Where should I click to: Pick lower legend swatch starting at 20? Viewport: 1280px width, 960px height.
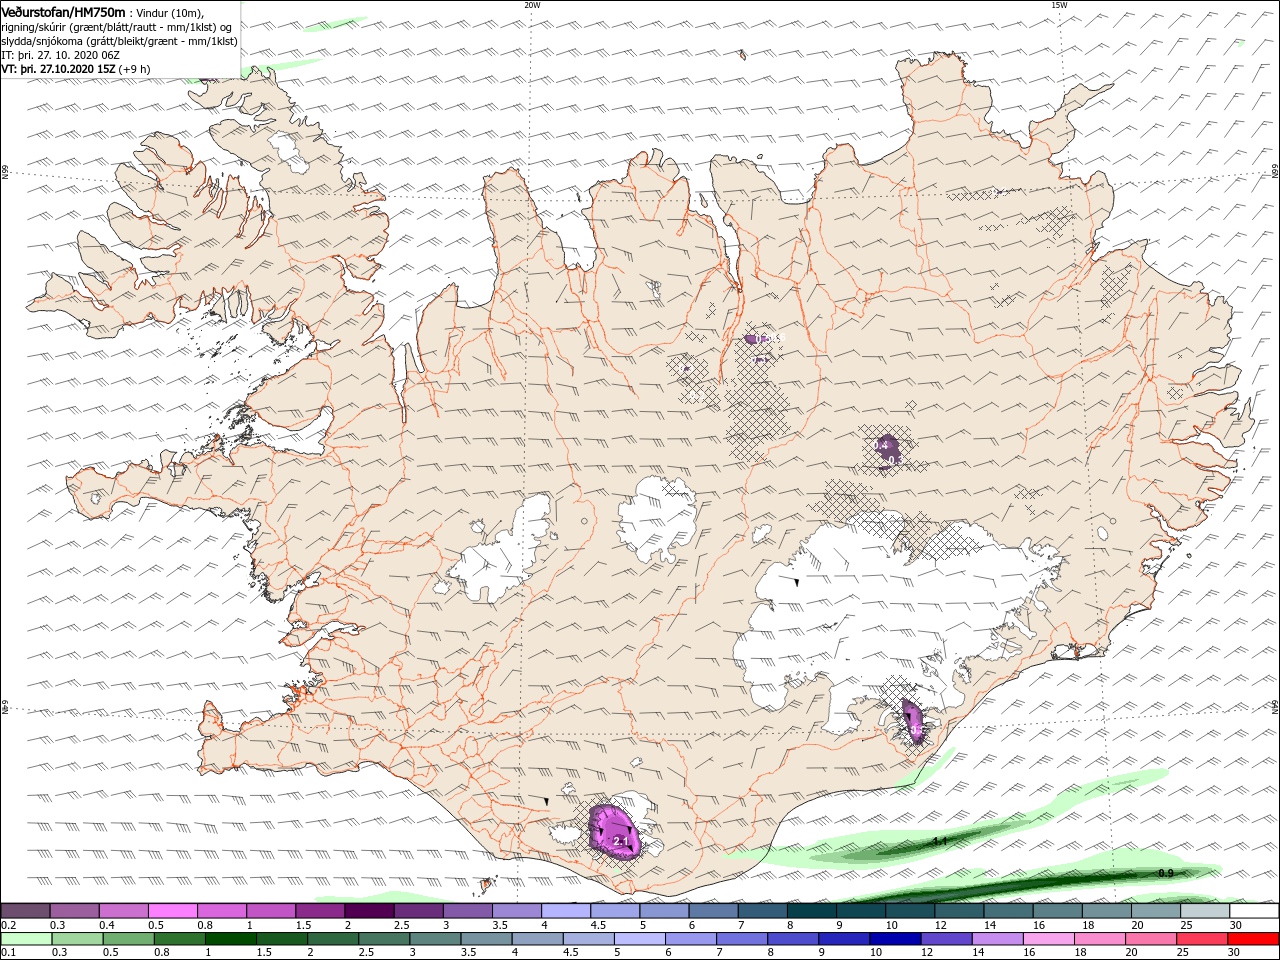tap(1151, 939)
